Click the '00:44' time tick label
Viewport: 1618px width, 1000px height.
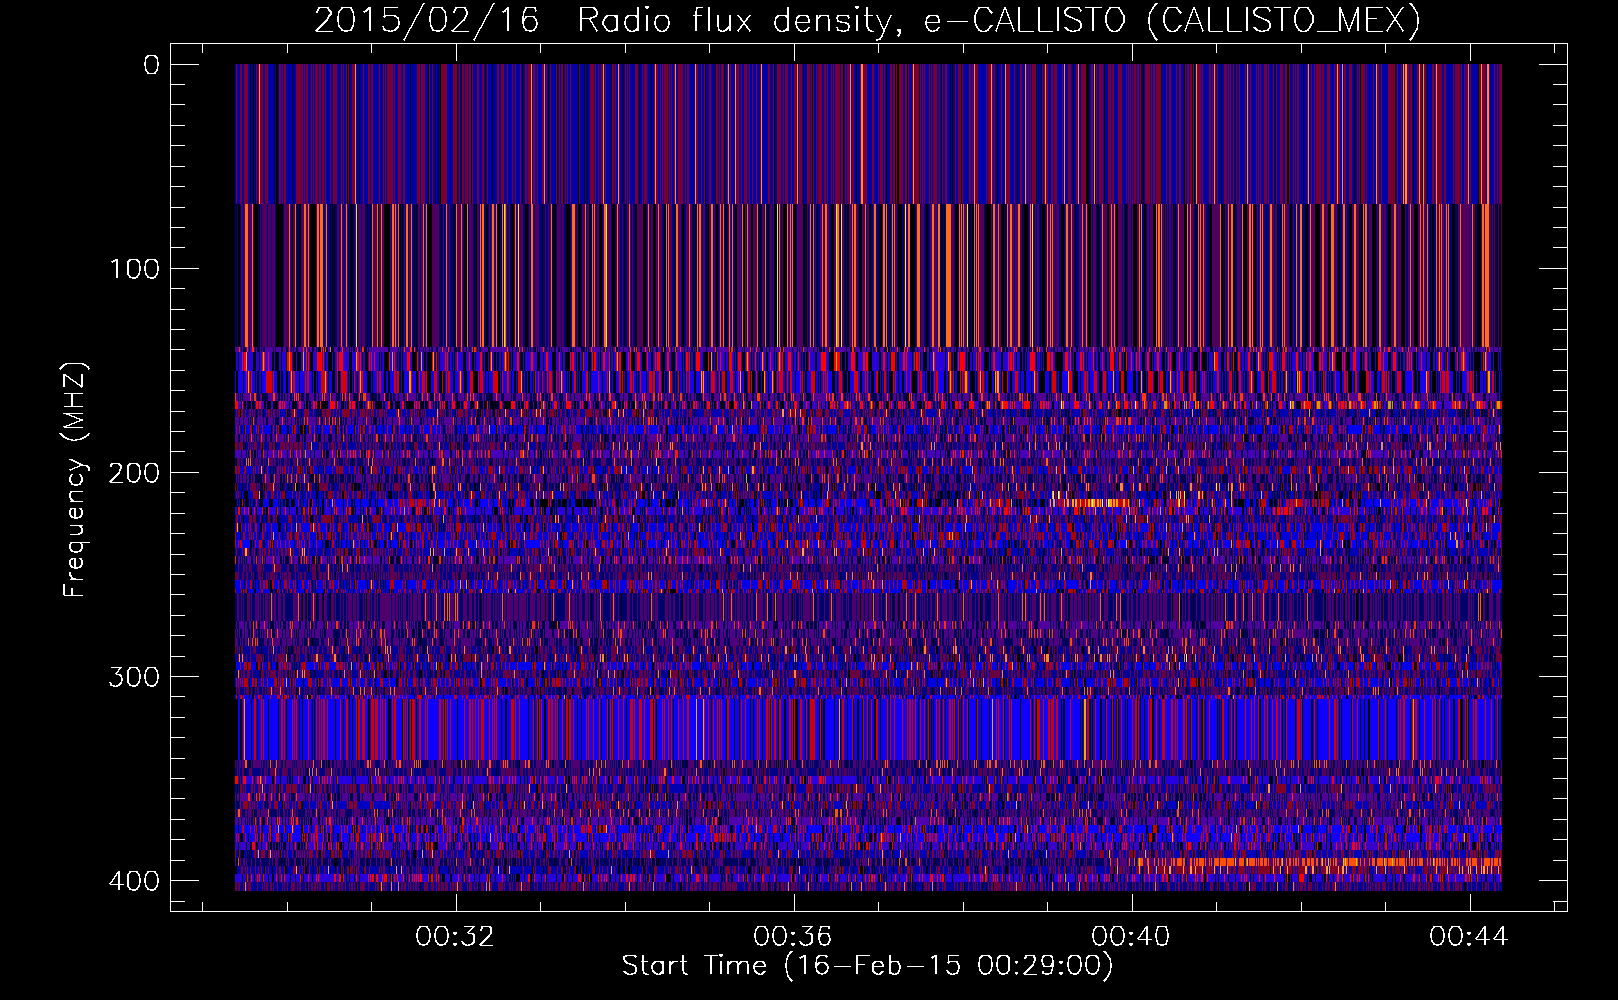1469,937
